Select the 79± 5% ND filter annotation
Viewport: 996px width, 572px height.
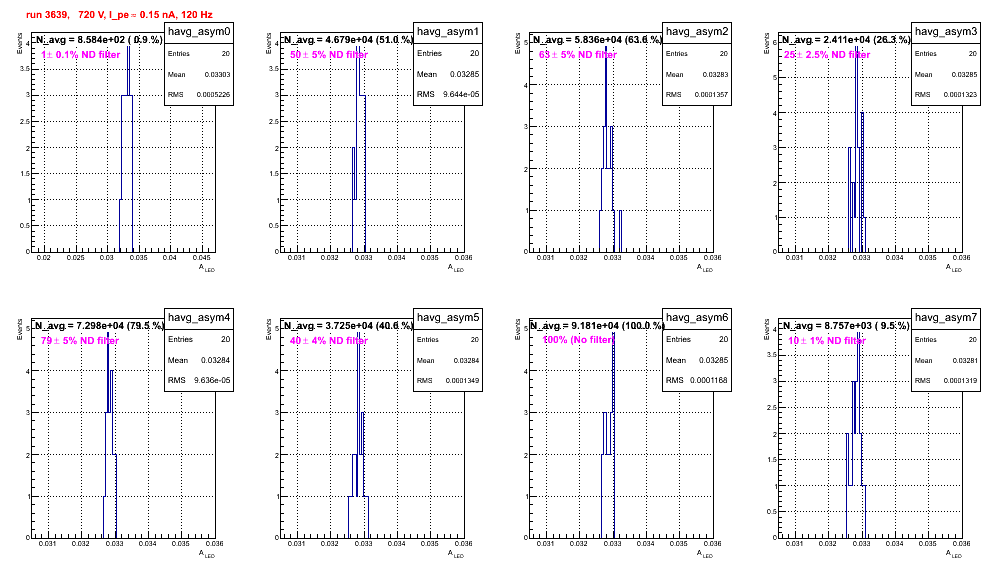pos(80,341)
